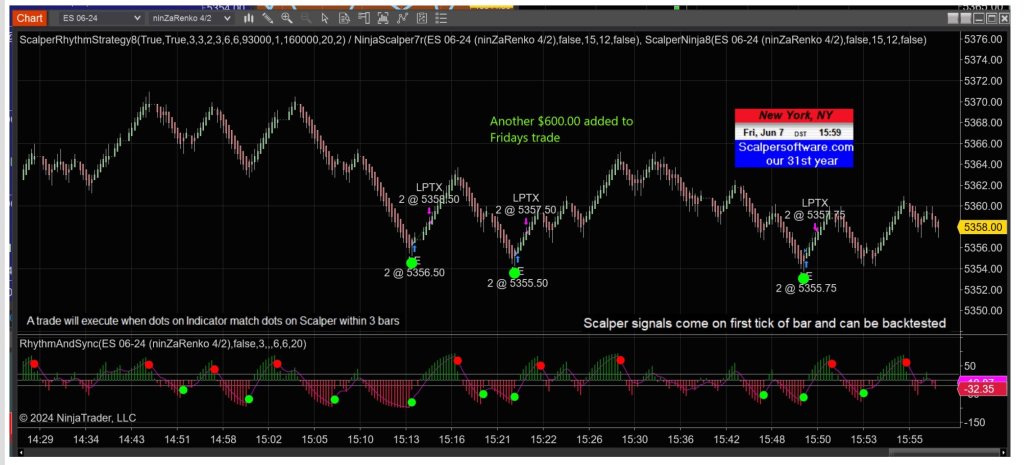
Task: Select the greyed-out Zoom Out magnifier
Action: point(306,18)
